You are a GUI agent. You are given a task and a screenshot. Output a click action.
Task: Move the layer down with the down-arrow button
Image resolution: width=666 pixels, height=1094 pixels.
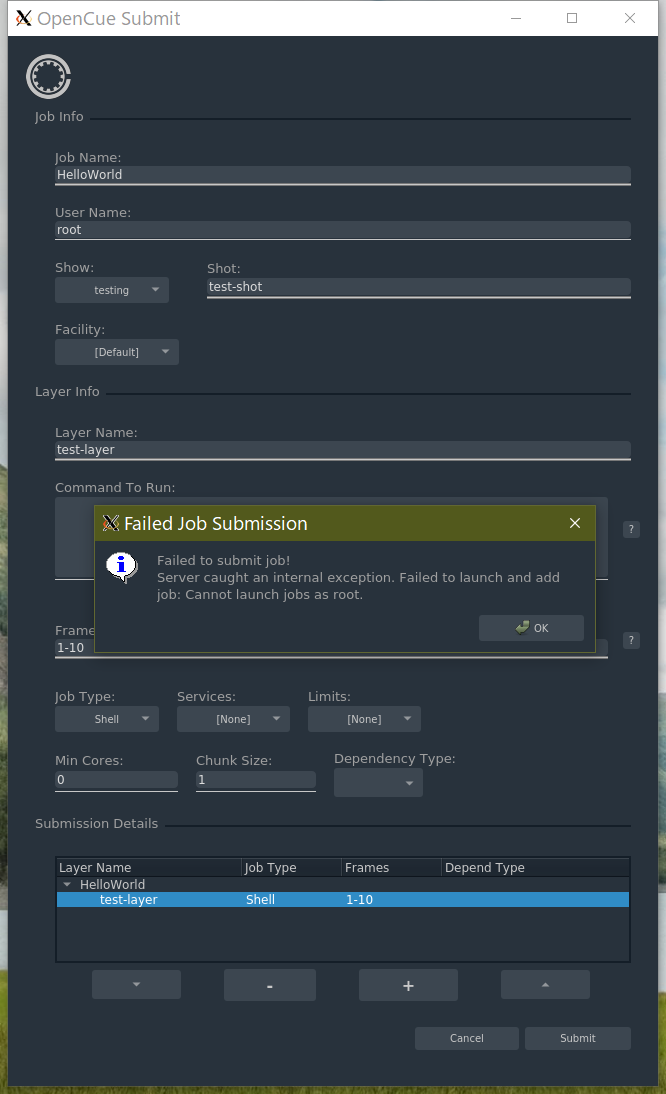tap(137, 984)
